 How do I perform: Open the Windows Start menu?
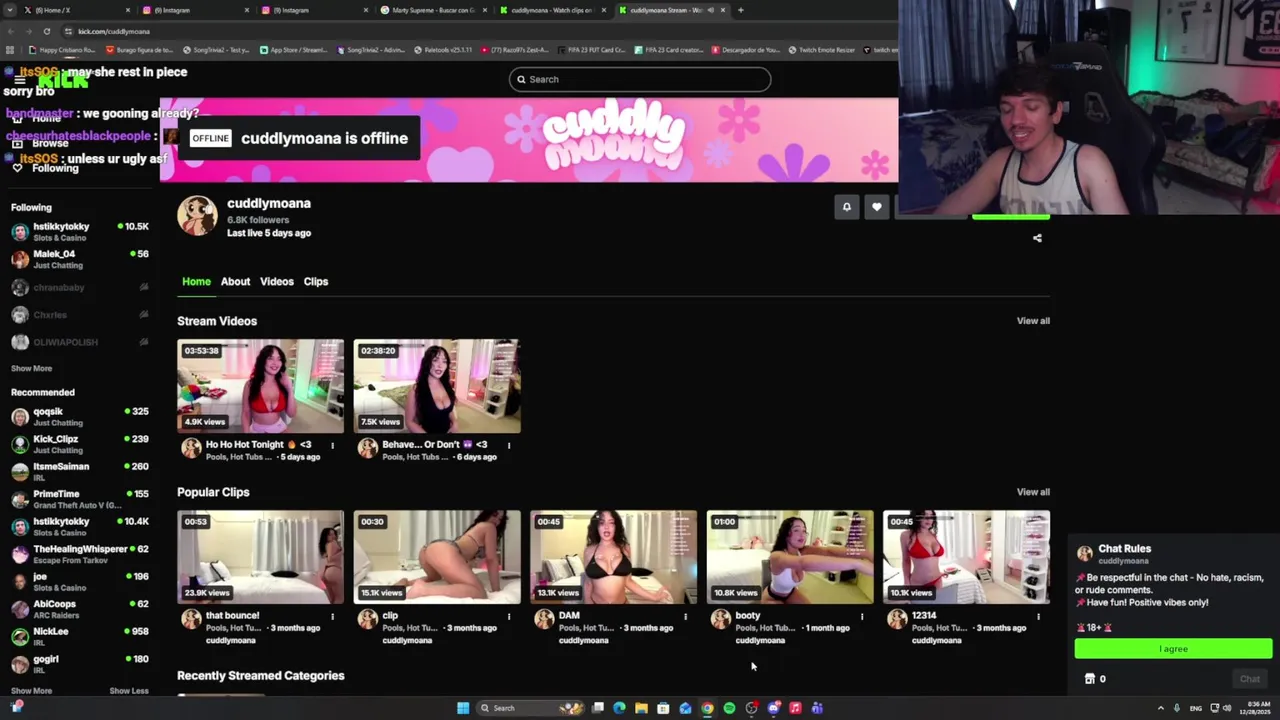463,708
